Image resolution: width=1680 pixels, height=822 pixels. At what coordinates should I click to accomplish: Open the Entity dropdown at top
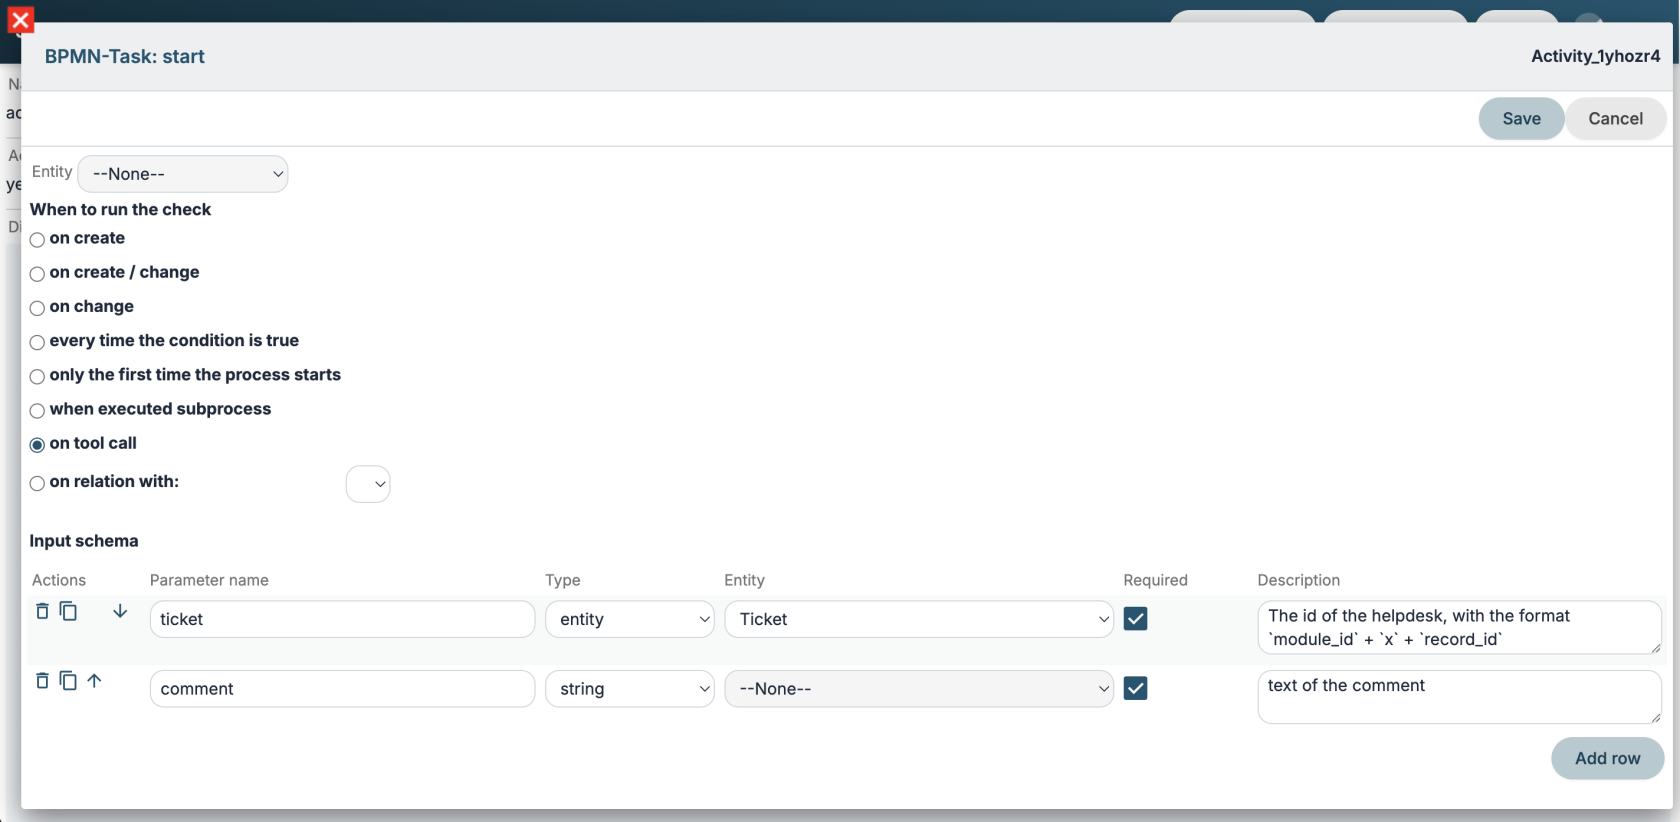[x=183, y=174]
